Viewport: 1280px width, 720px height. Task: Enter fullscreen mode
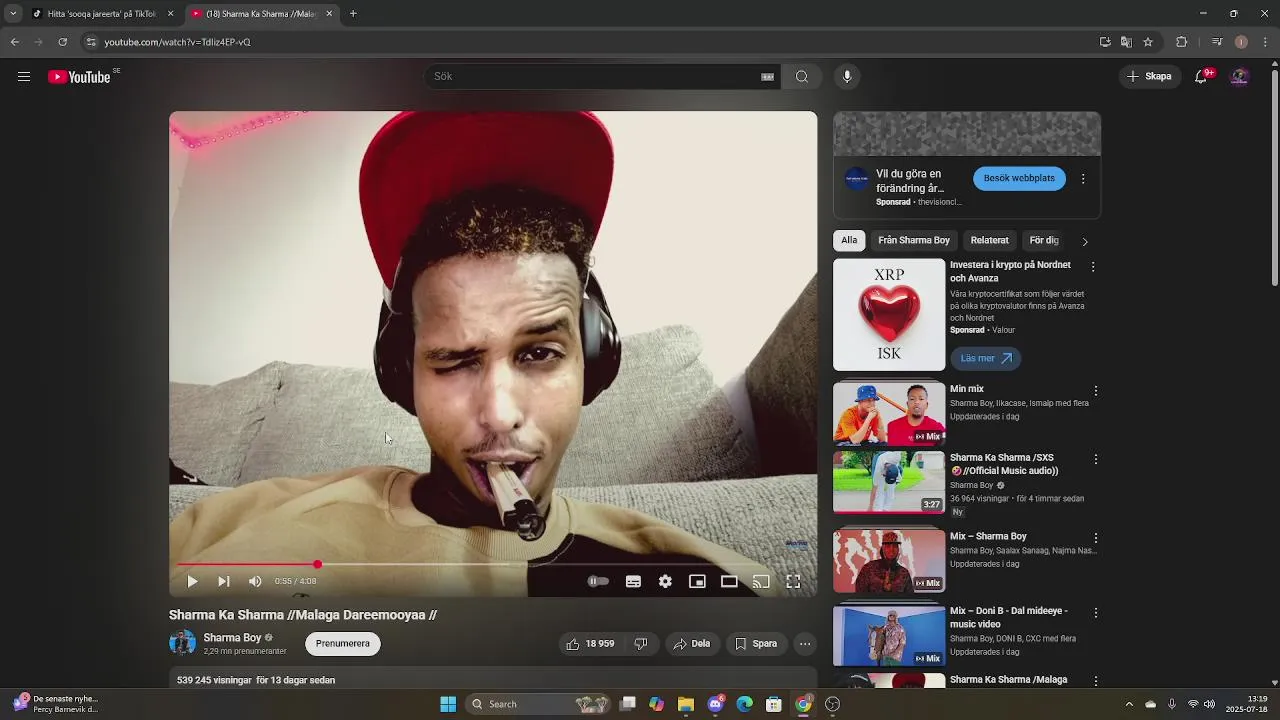[793, 581]
